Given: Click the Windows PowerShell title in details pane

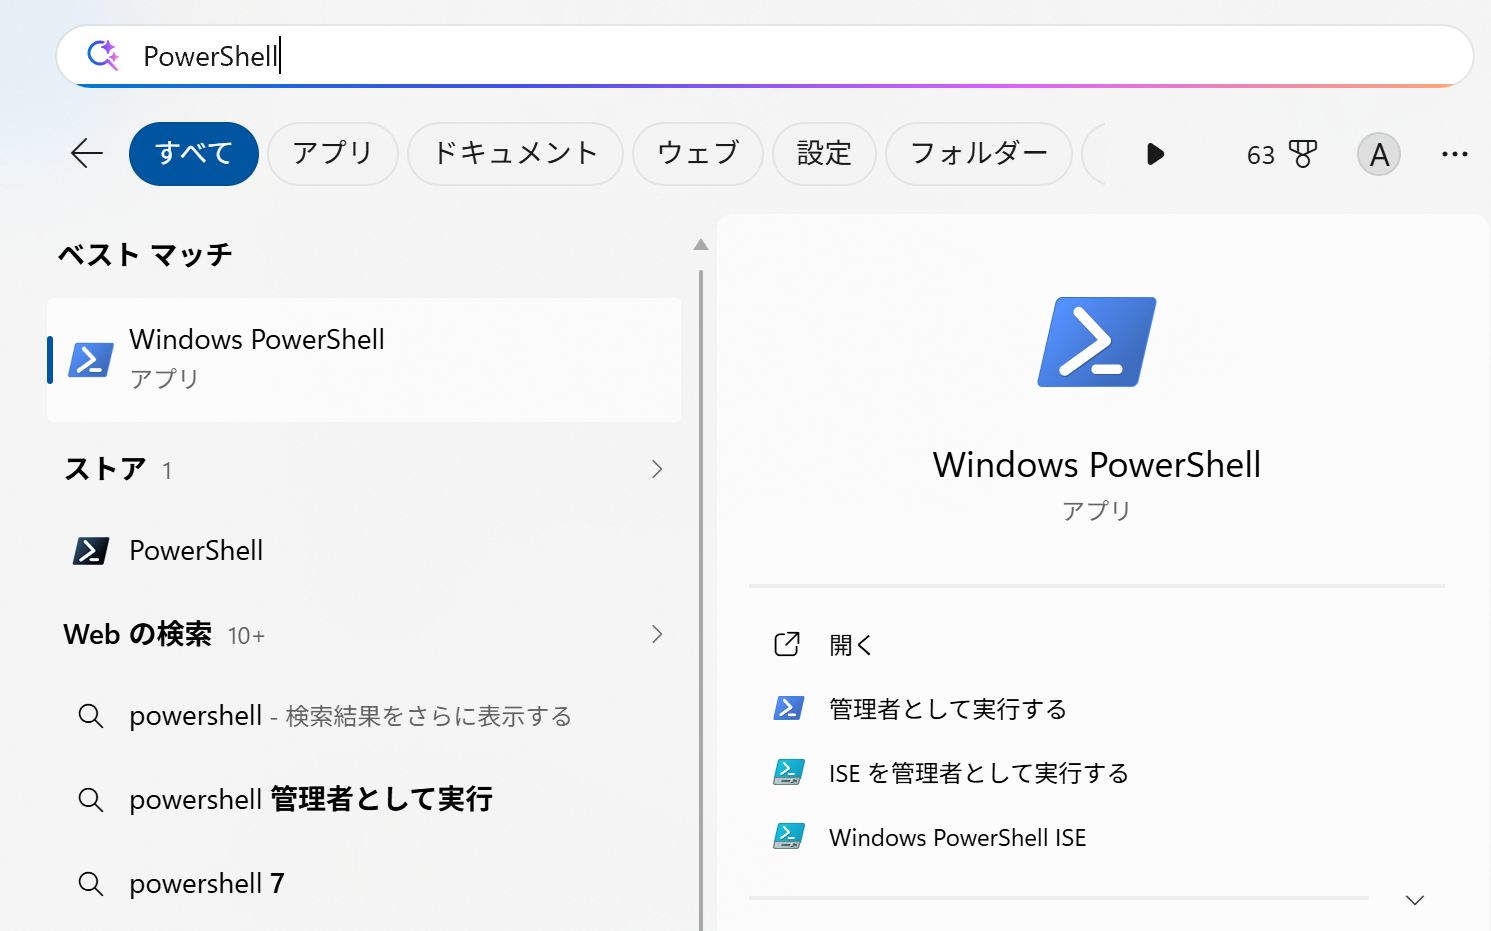Looking at the screenshot, I should 1097,465.
